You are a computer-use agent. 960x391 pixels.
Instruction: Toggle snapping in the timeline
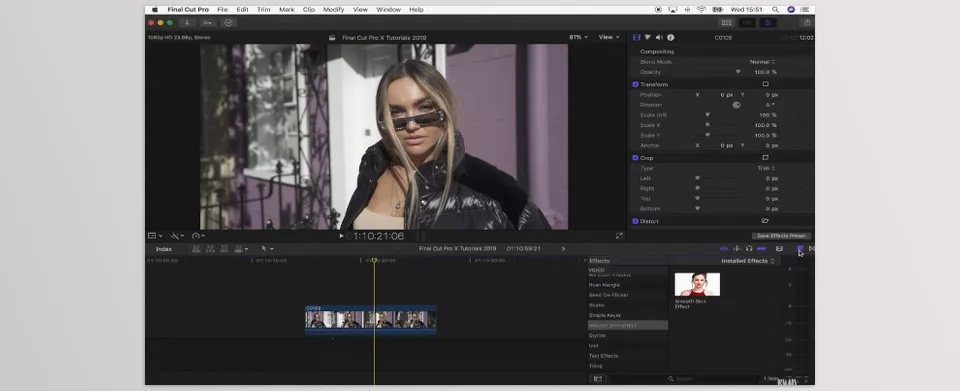[762, 249]
